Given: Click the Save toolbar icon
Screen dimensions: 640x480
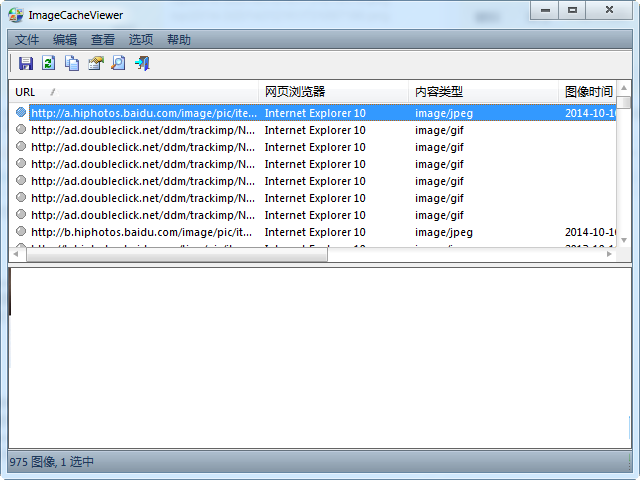Looking at the screenshot, I should (x=26, y=64).
